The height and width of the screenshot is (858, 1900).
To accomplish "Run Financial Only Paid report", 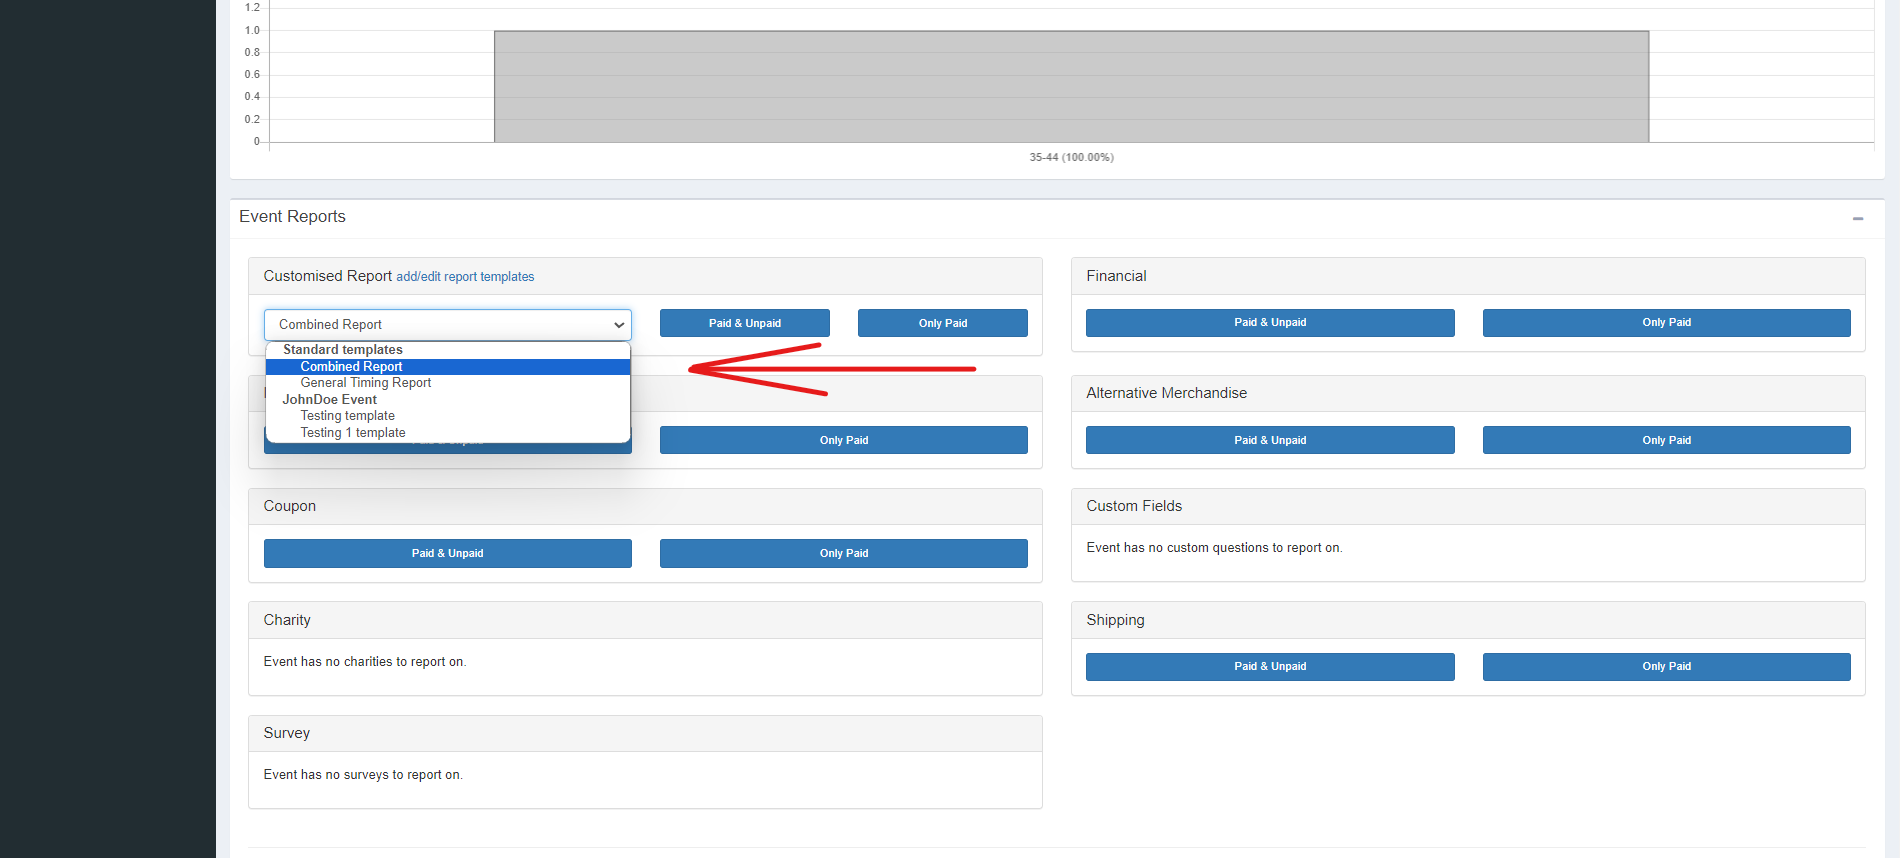I will 1667,323.
